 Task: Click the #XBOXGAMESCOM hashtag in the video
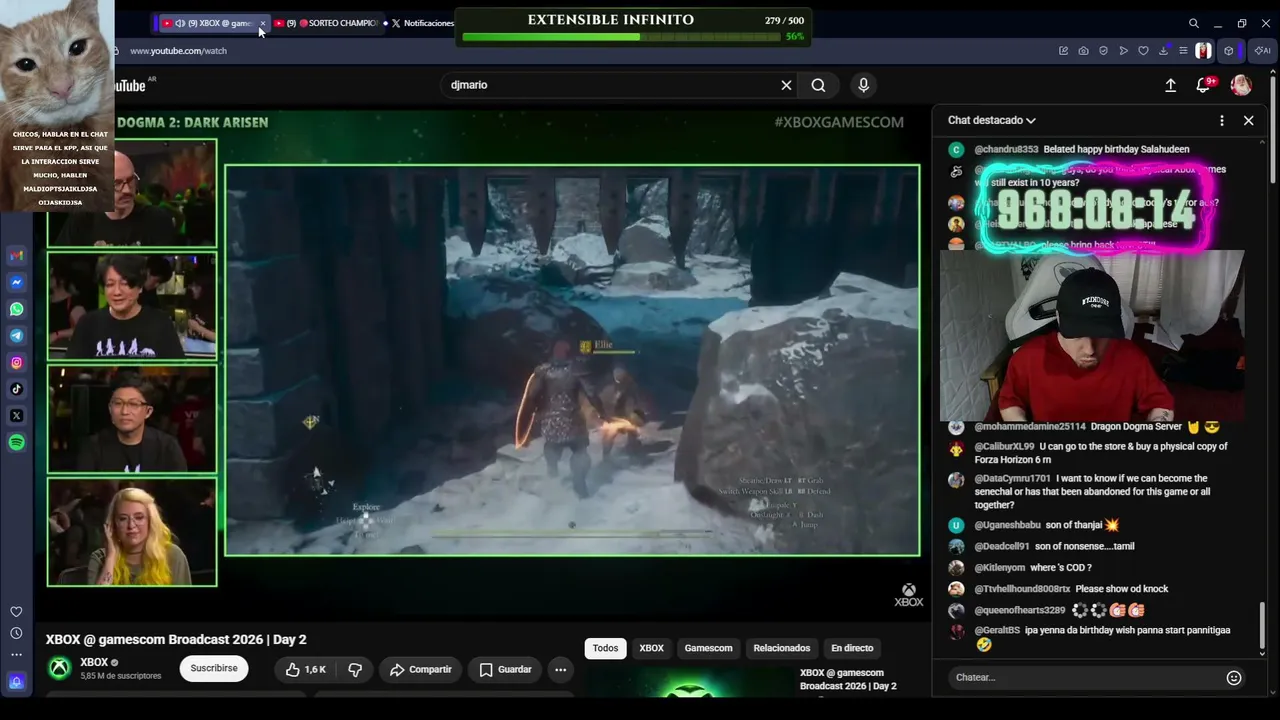(839, 122)
